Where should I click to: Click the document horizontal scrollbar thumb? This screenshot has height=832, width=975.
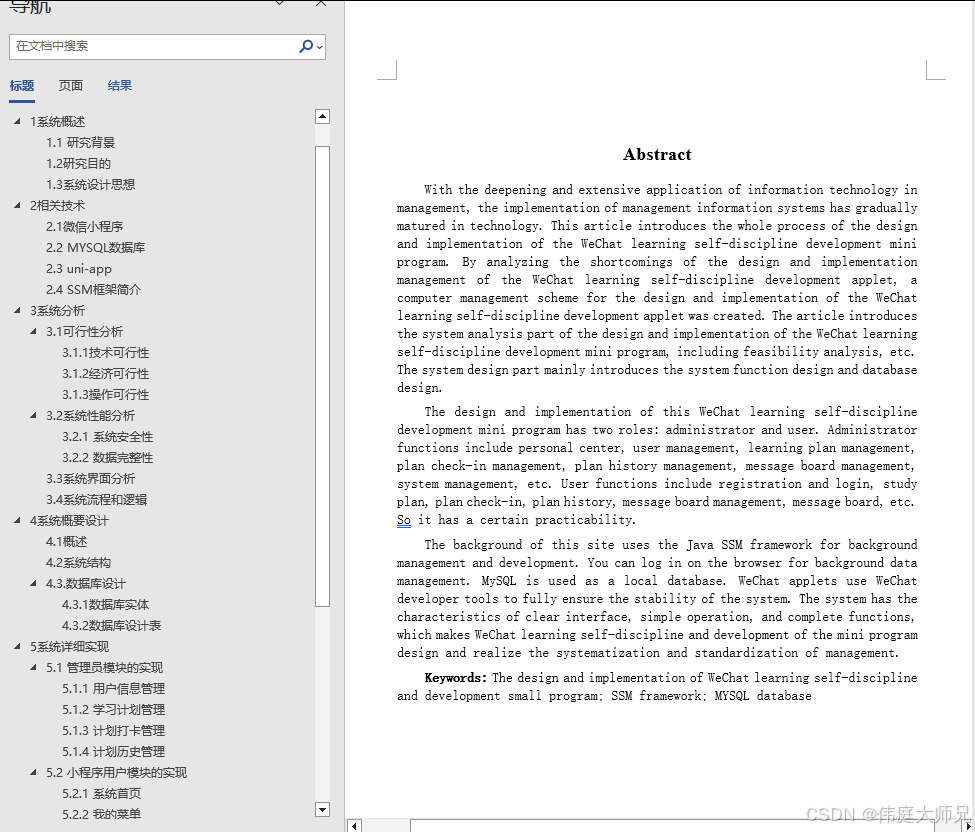click(672, 826)
